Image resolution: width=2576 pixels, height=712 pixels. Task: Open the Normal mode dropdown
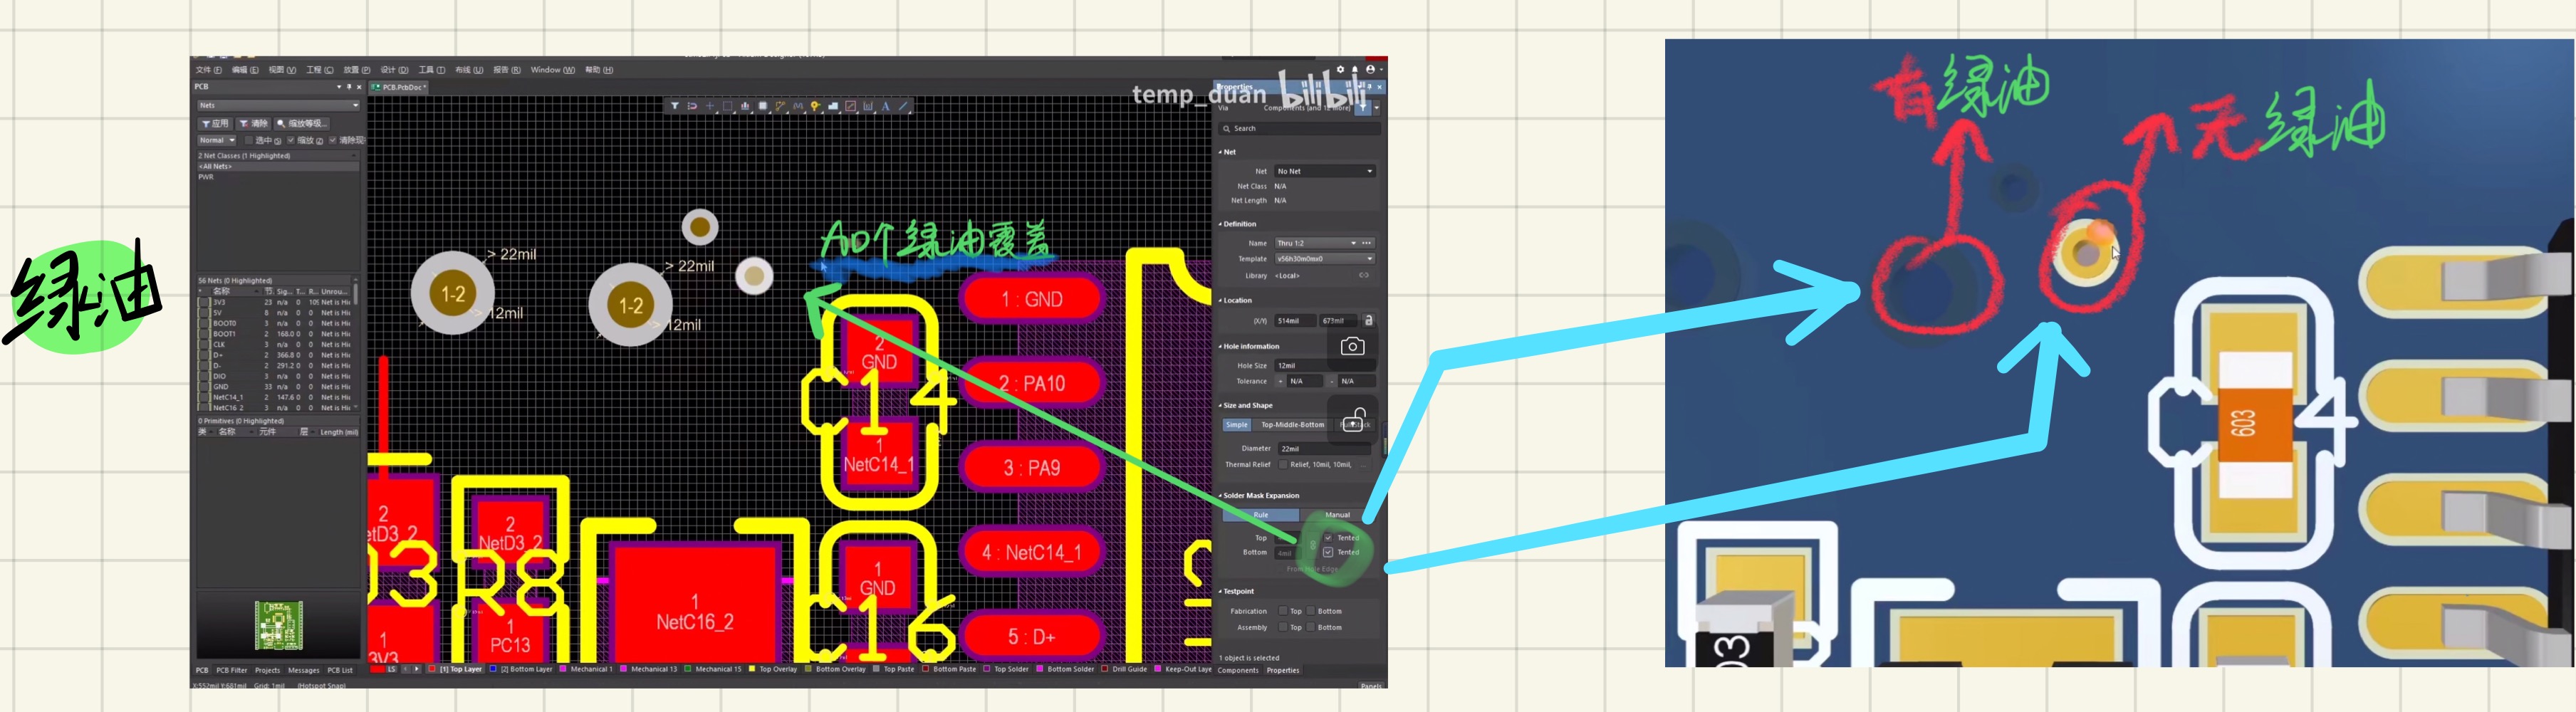tap(217, 141)
